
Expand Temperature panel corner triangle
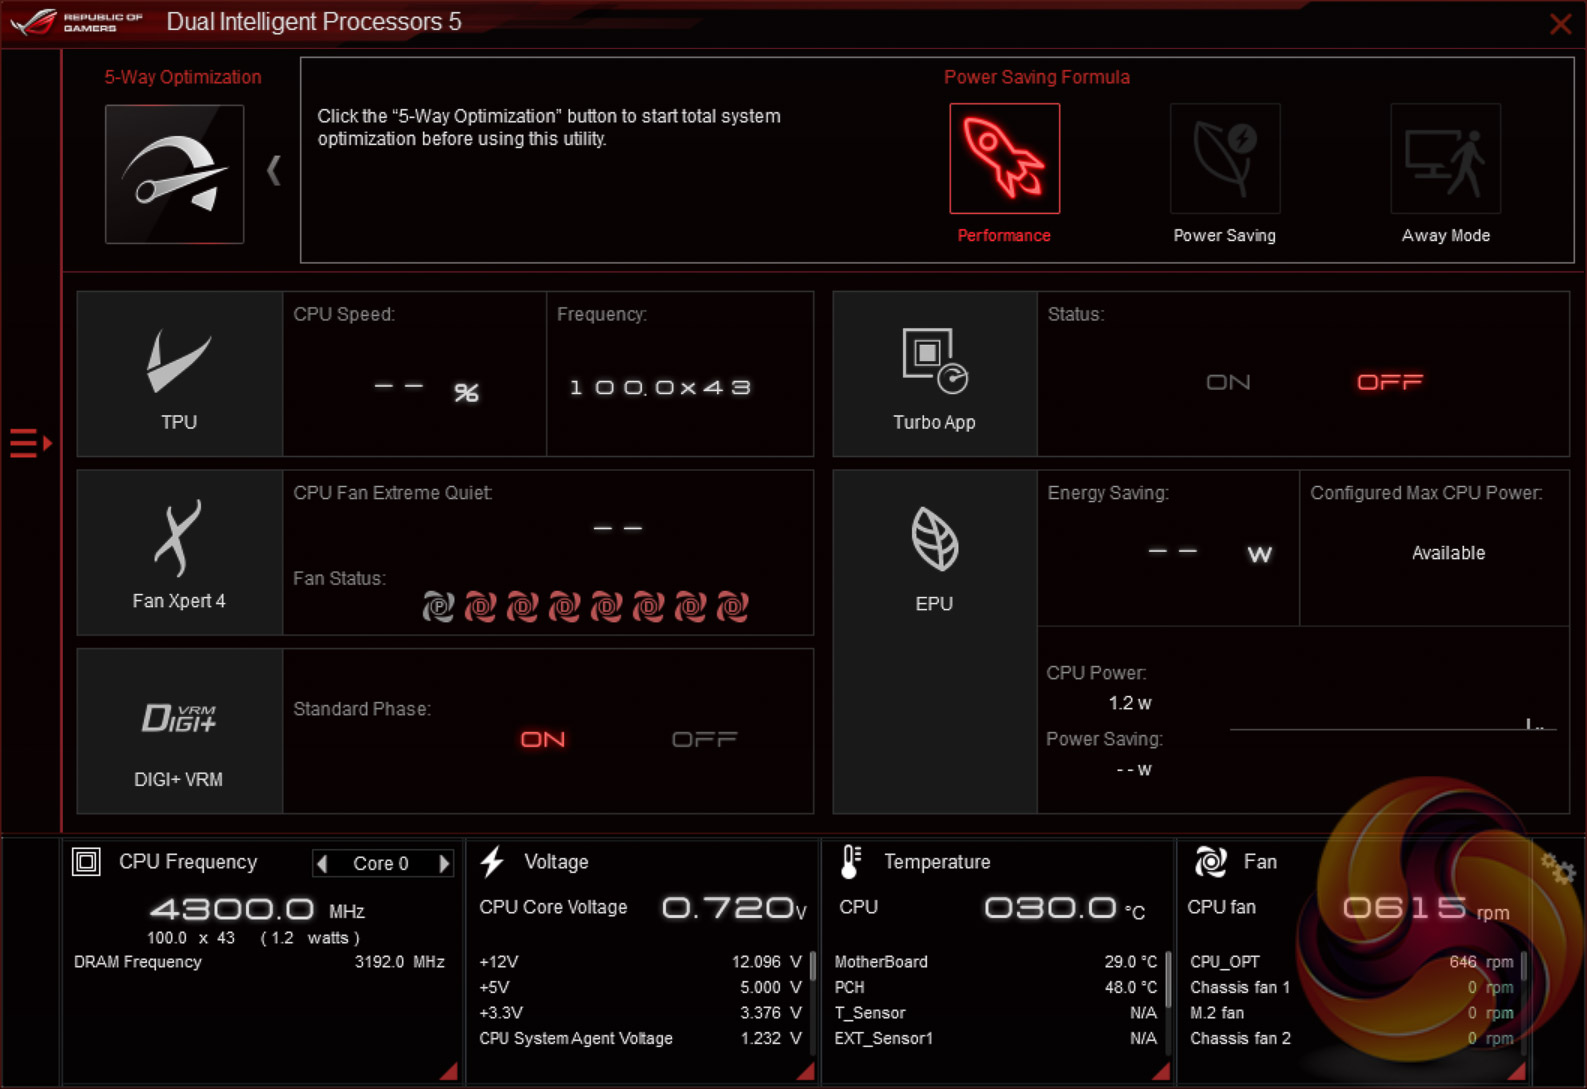point(1161,1071)
